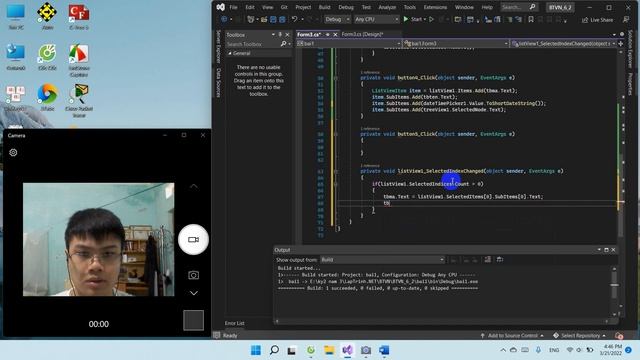The height and width of the screenshot is (360, 640).
Task: Toggle word wrap in the Output window
Action: coord(500,260)
